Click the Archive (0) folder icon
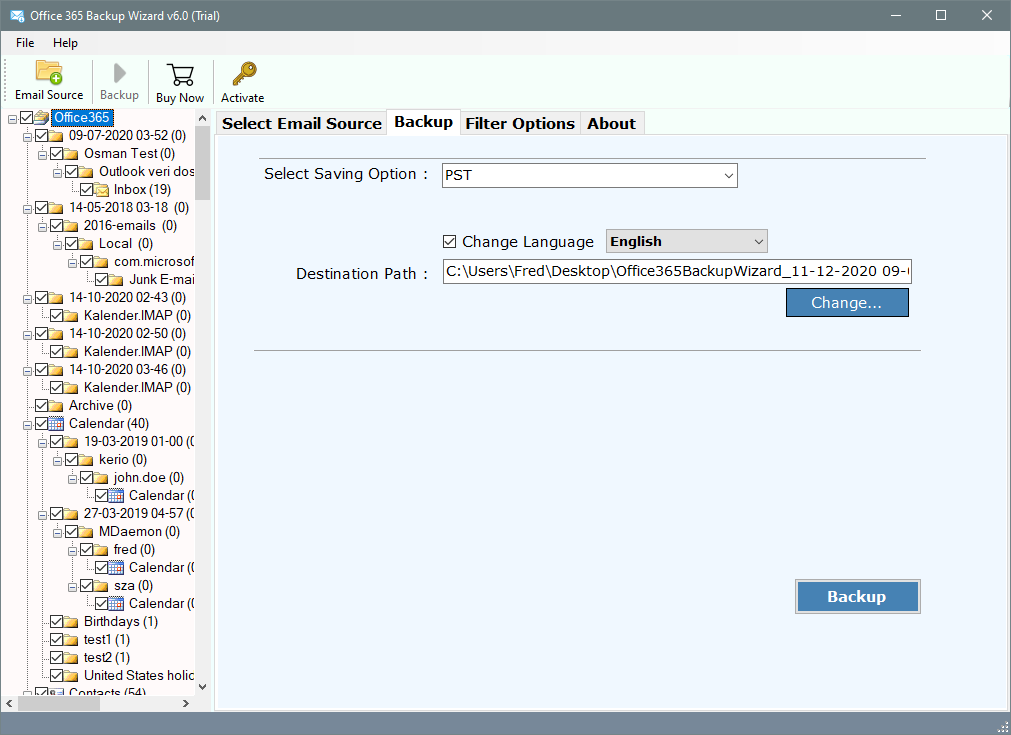Image resolution: width=1011 pixels, height=735 pixels. tap(56, 406)
